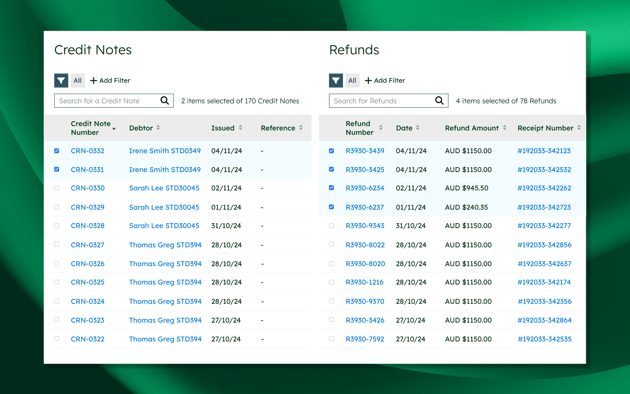Check the CRN-0326 row checkbox
Viewport: 630px width, 394px height.
pyautogui.click(x=57, y=263)
